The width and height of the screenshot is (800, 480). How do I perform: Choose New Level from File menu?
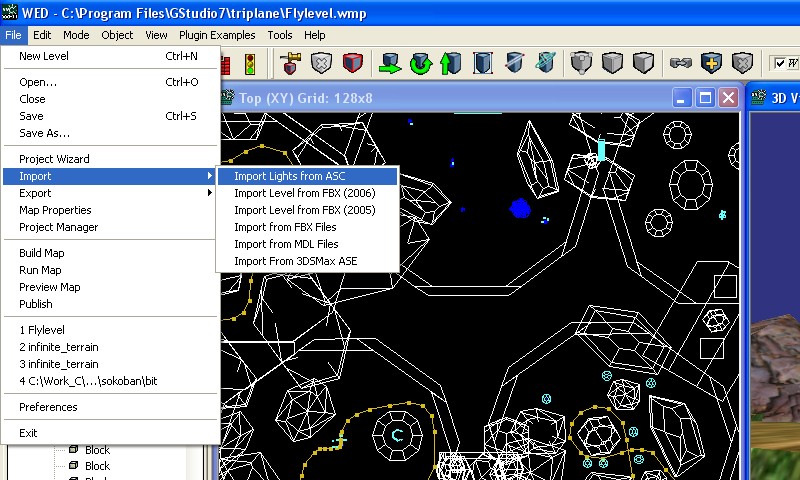111,56
